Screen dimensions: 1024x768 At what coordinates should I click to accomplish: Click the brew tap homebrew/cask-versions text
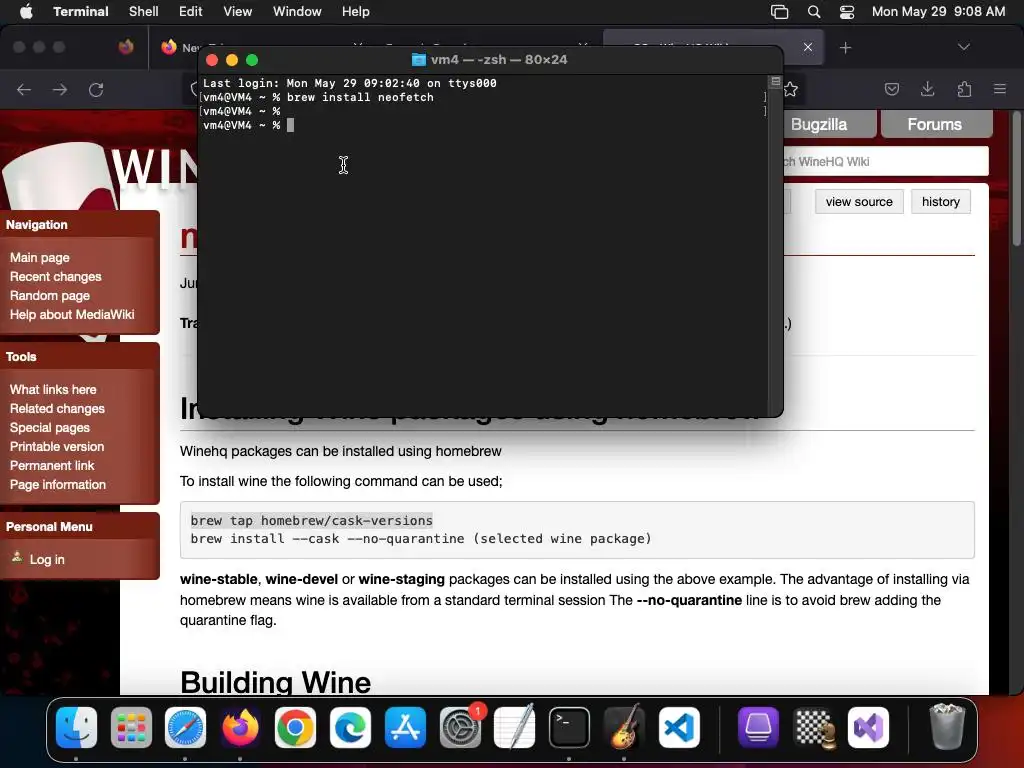pyautogui.click(x=312, y=520)
